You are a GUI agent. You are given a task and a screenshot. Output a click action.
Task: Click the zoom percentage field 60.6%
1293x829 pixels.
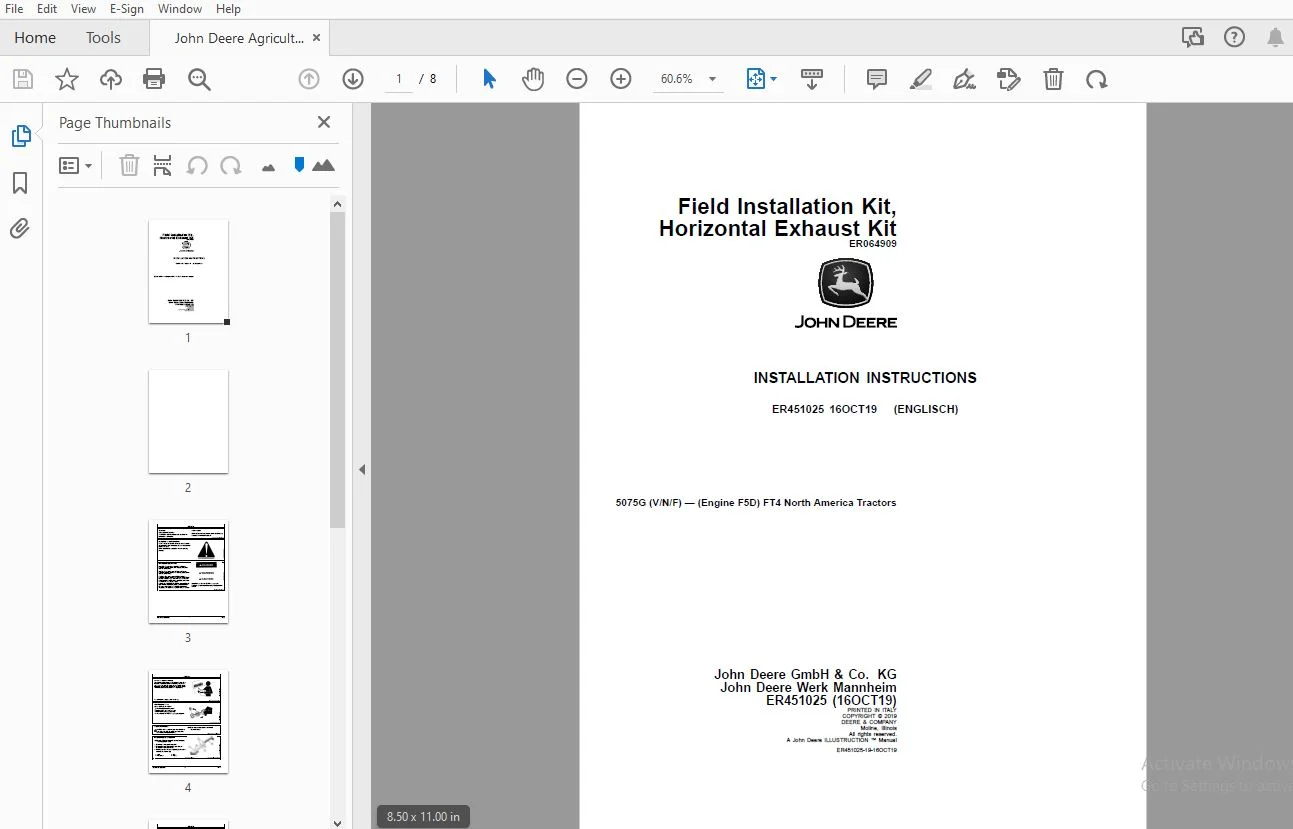pos(677,79)
